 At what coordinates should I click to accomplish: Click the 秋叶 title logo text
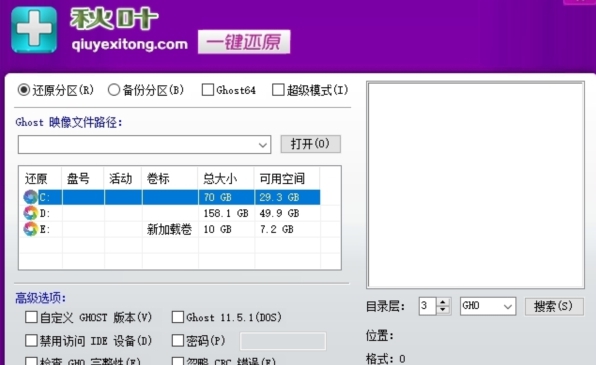coord(114,19)
